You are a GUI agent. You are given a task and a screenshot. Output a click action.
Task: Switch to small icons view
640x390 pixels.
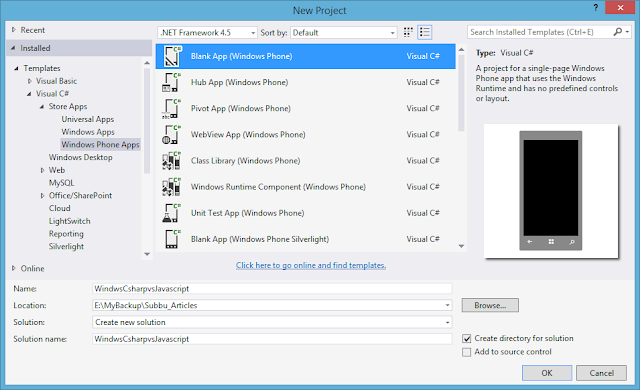(408, 32)
